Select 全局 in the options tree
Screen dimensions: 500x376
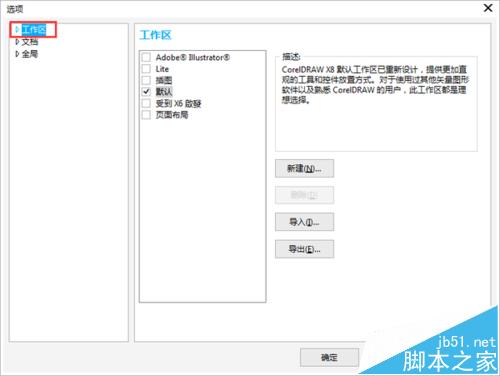pyautogui.click(x=30, y=54)
